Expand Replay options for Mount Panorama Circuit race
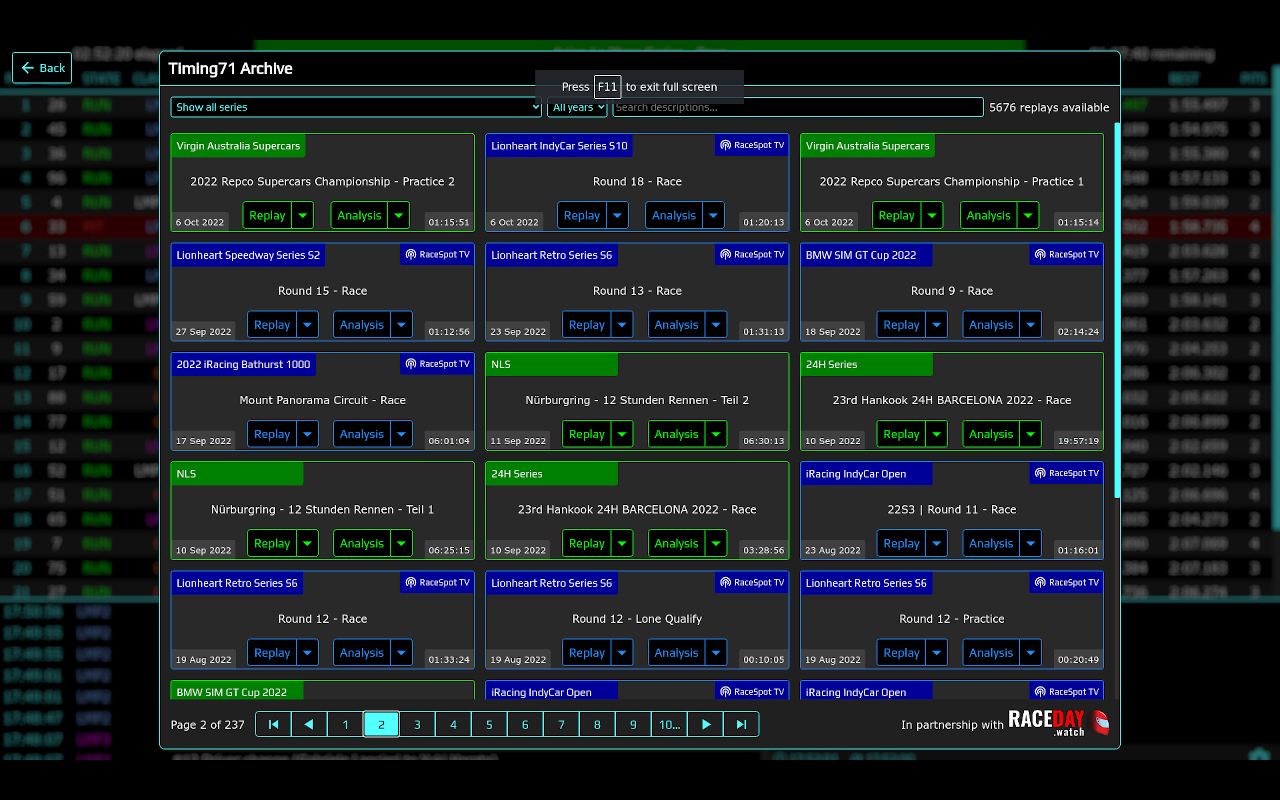The width and height of the screenshot is (1280, 800). [x=307, y=434]
